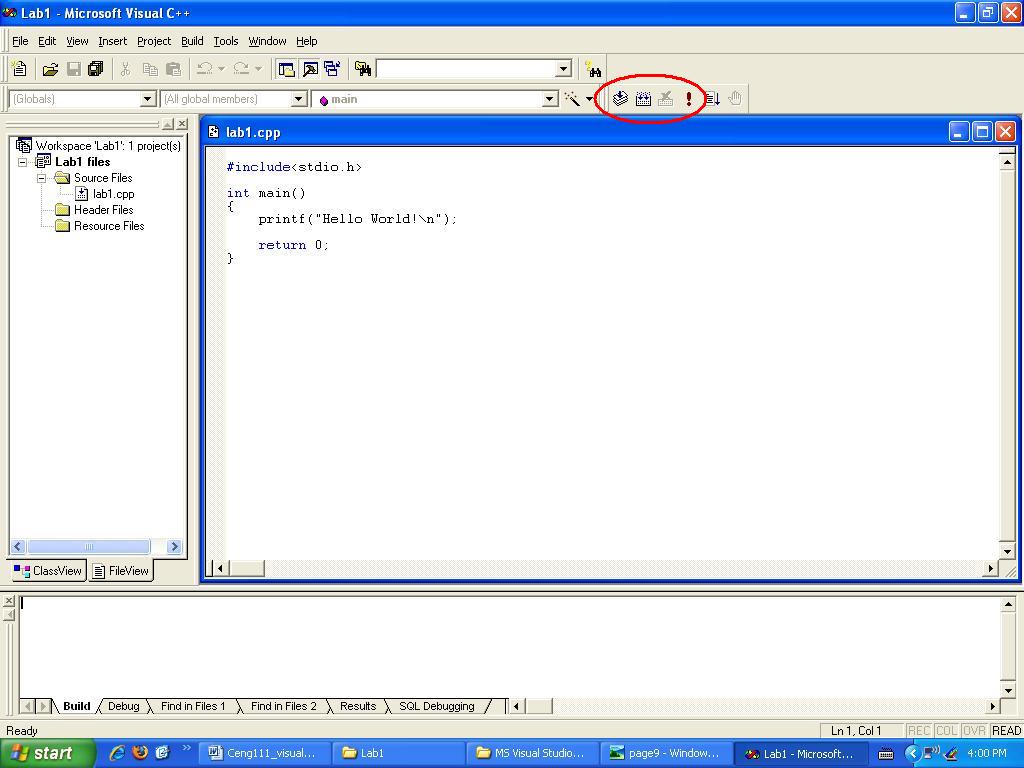Click the Compile toolbar icon
This screenshot has height=768, width=1024.
point(620,98)
